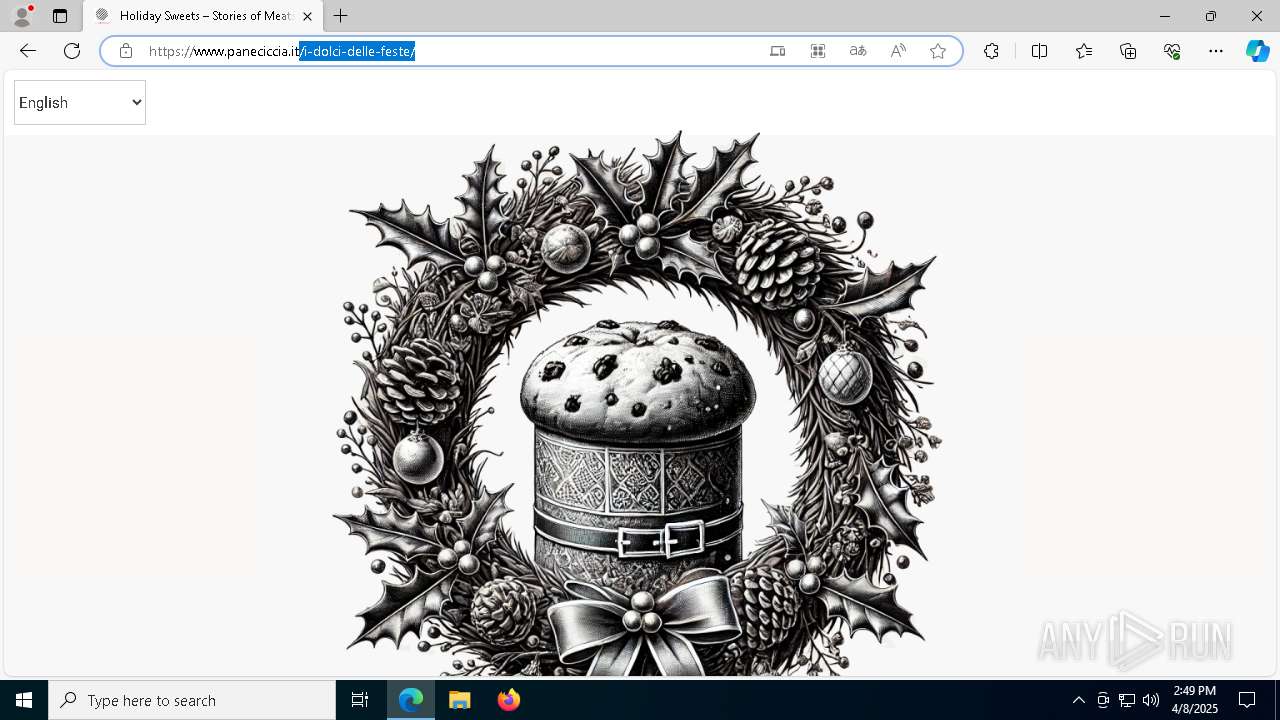This screenshot has height=720, width=1280.
Task: Click the taskbar search box
Action: click(x=192, y=700)
